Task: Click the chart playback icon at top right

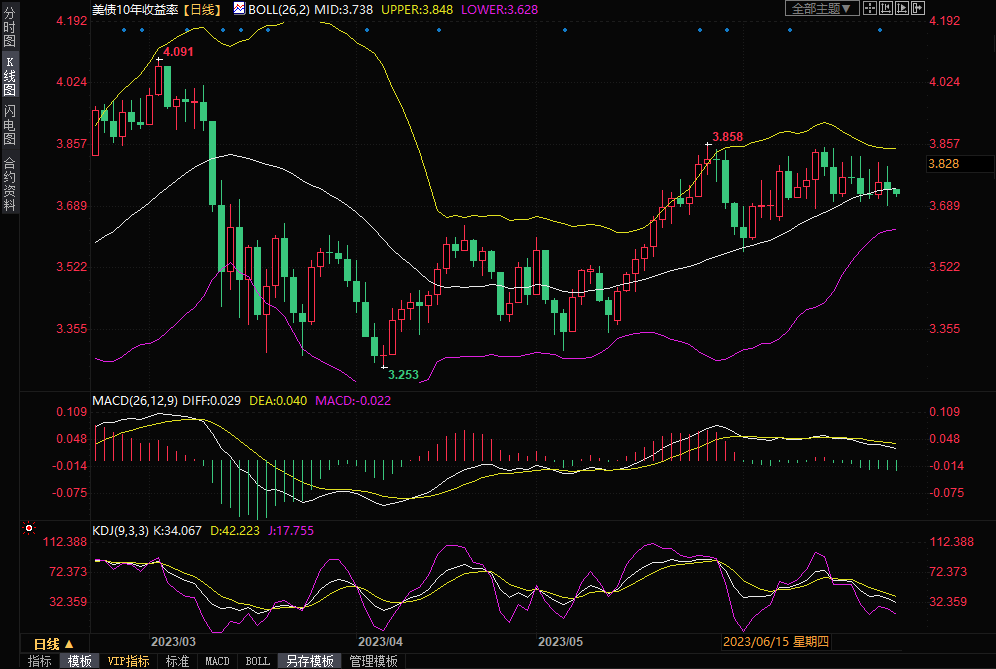Action: (901, 8)
